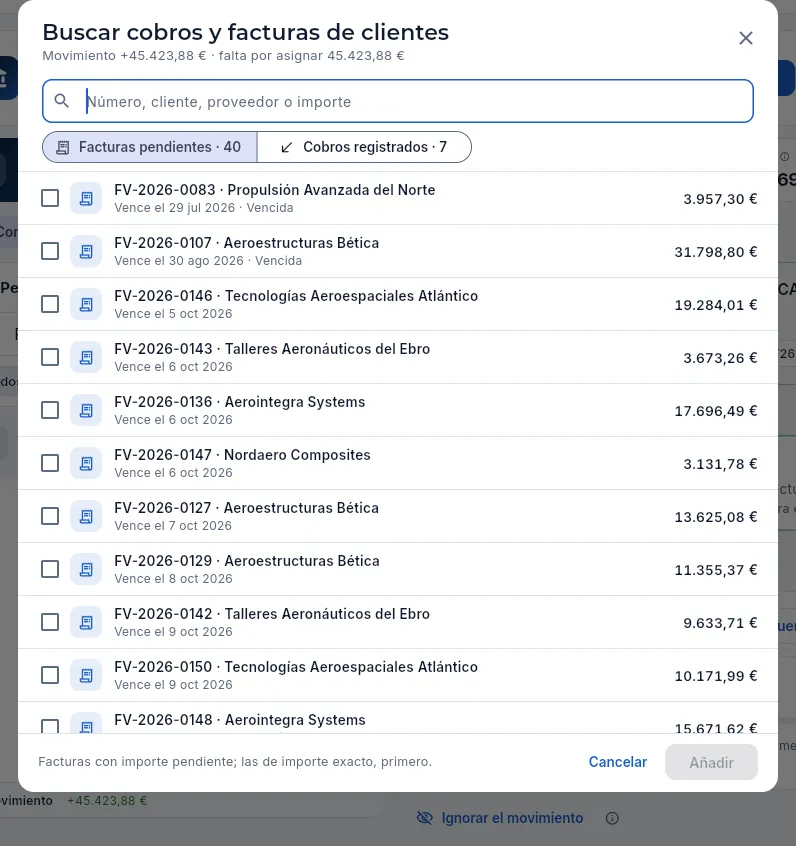
Task: Click invoice icon of FV-2026-0127 row
Action: pyautogui.click(x=86, y=516)
